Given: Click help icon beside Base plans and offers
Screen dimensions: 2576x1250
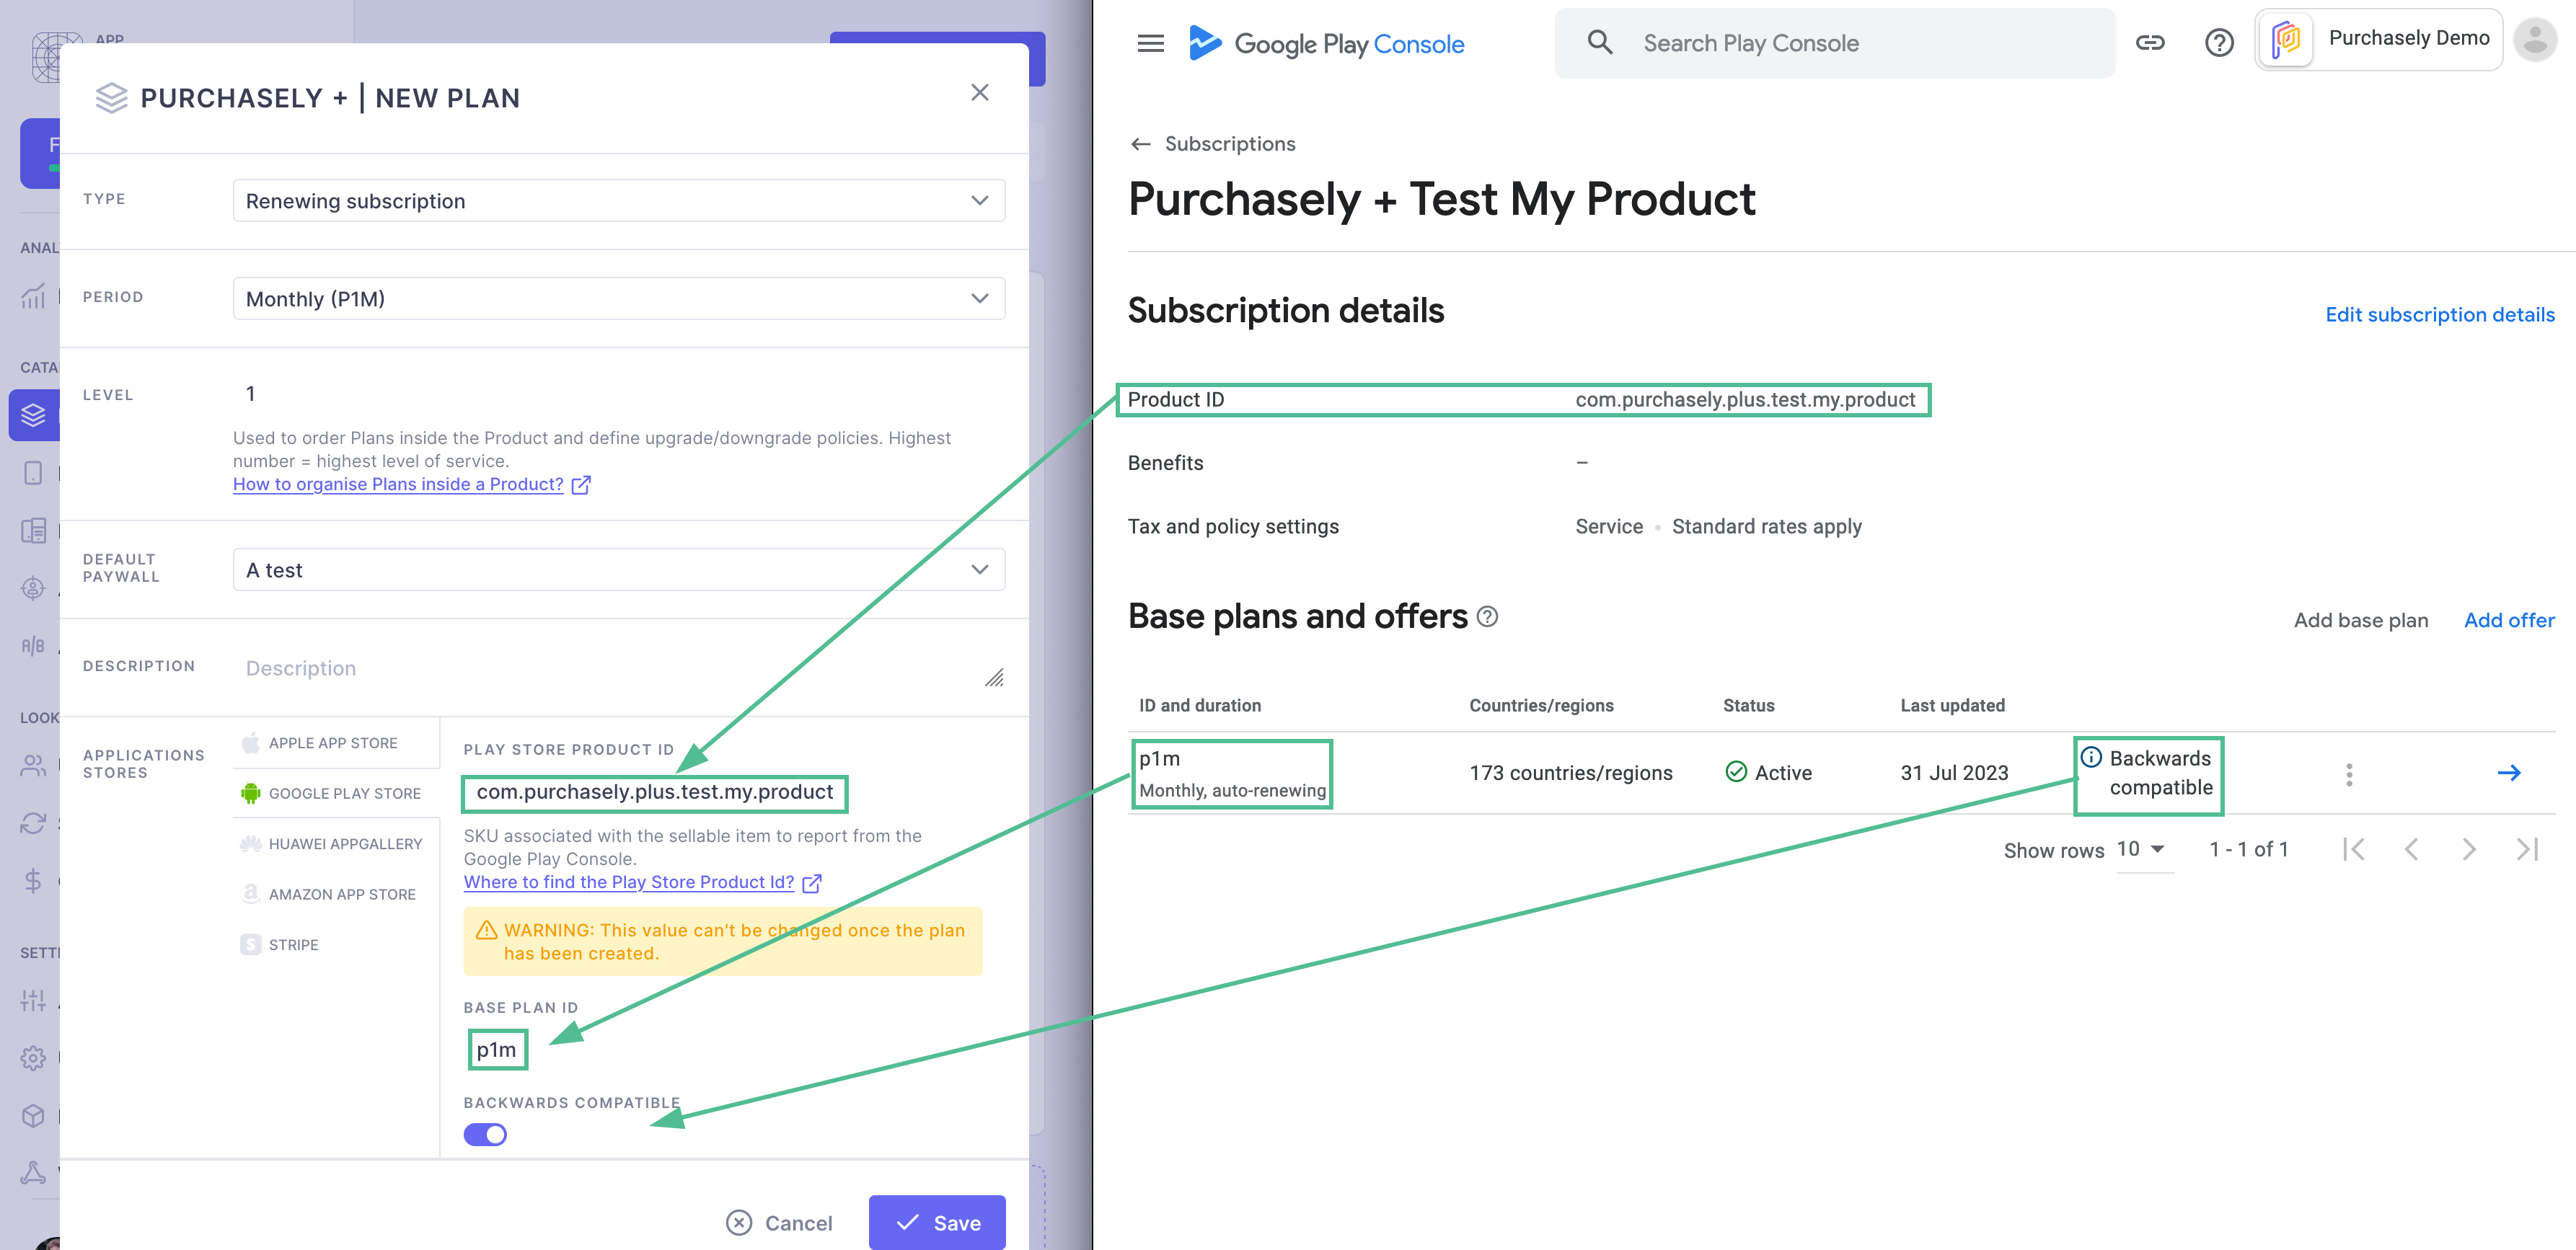Looking at the screenshot, I should pos(1487,617).
